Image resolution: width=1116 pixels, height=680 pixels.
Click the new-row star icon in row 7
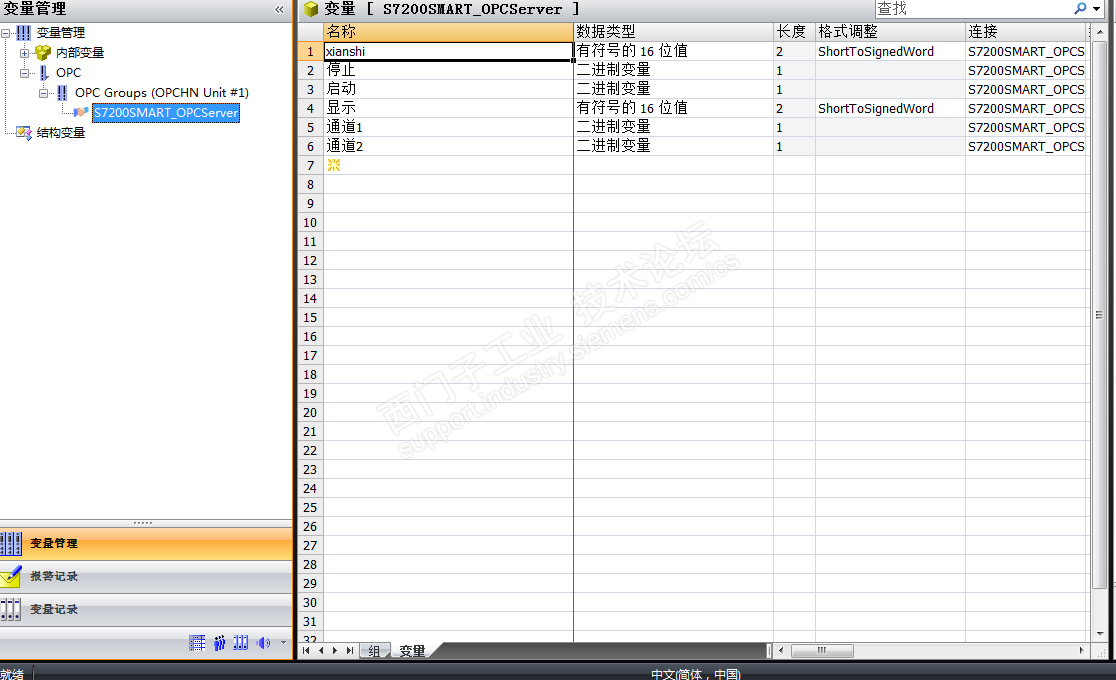[334, 165]
